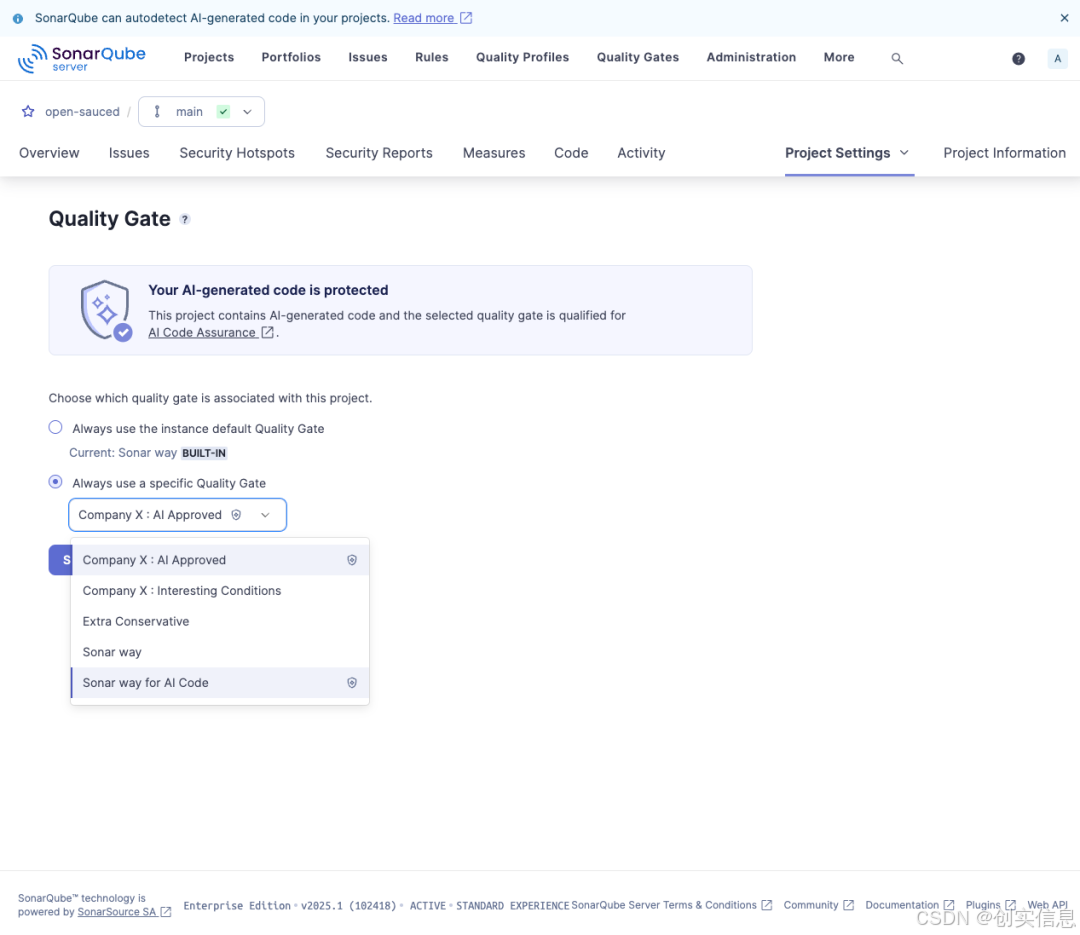Click shield icon inside the selected gate combo box
Screen dimensions: 1080x935
(236, 515)
